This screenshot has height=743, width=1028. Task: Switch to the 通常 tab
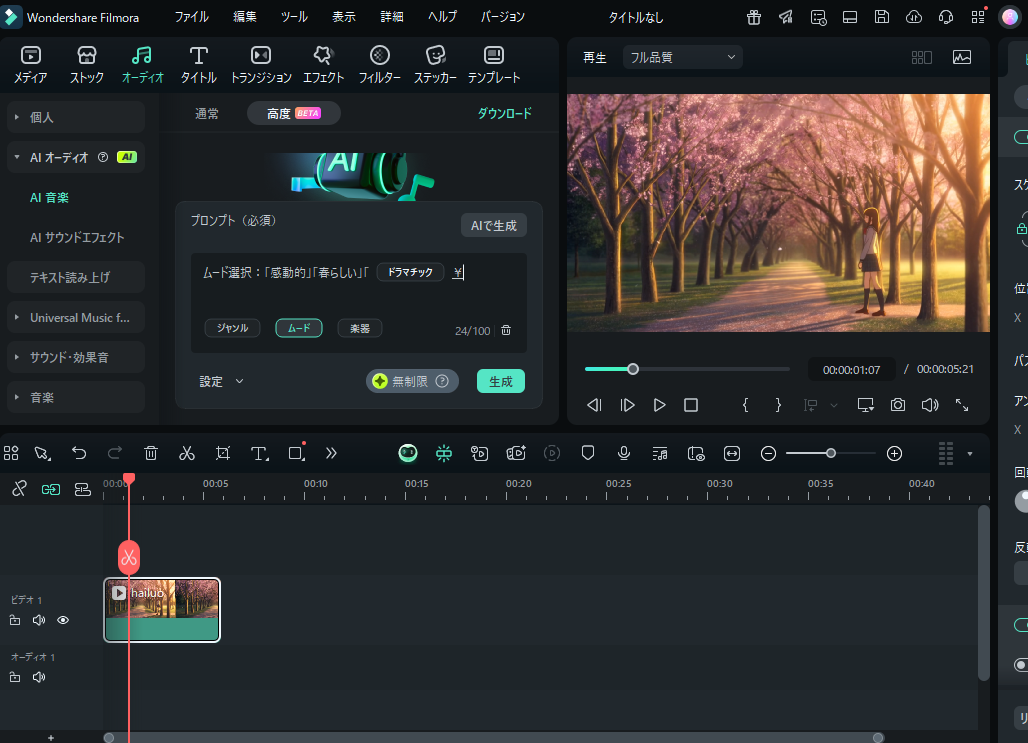(x=207, y=113)
